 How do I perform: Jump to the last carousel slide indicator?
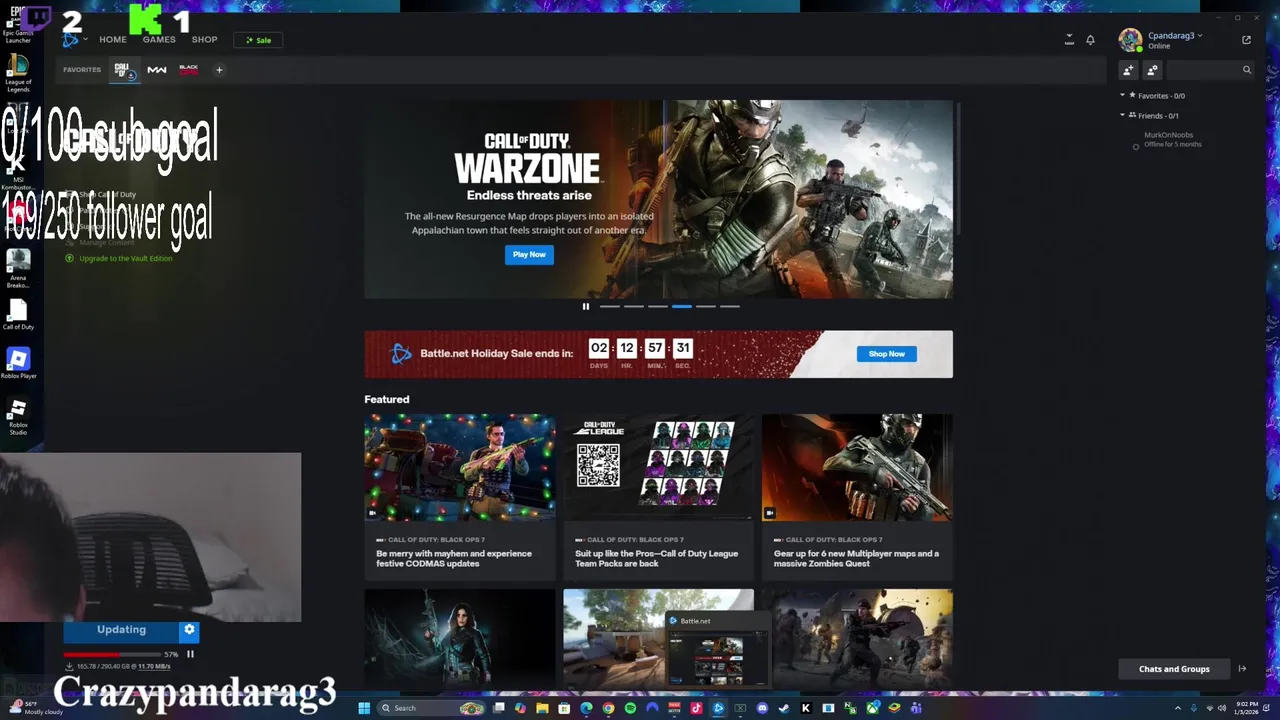[730, 307]
